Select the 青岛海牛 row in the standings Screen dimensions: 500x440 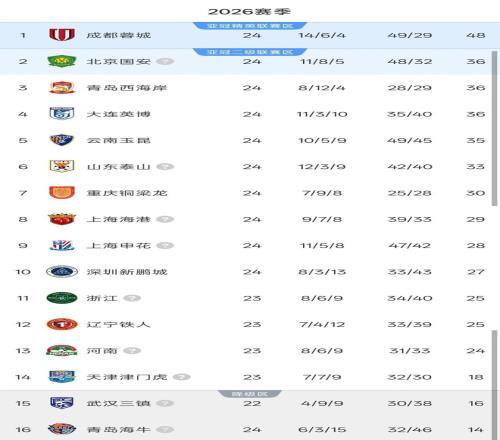250,429
